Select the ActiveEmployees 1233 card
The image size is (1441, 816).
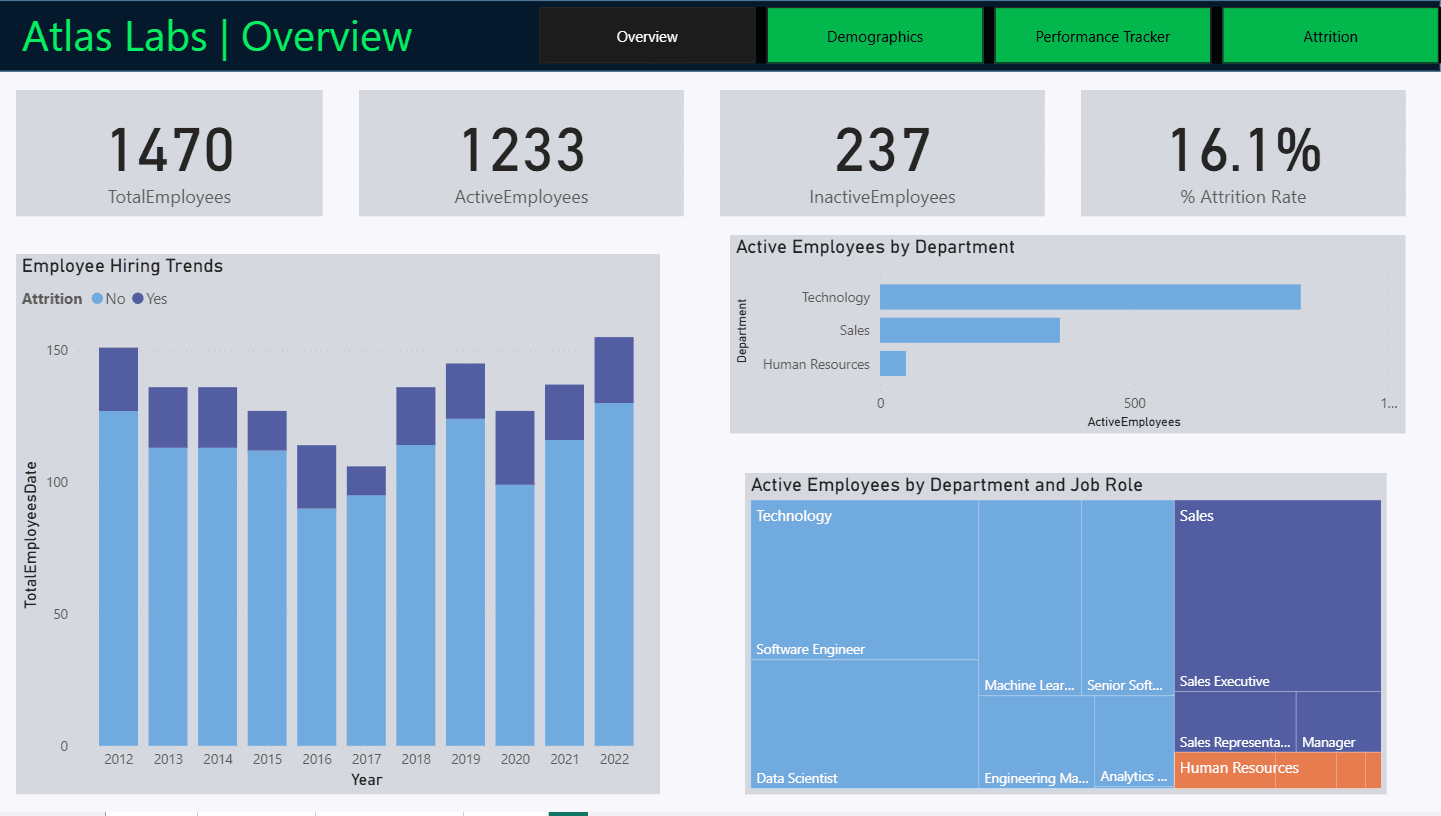pyautogui.click(x=521, y=153)
